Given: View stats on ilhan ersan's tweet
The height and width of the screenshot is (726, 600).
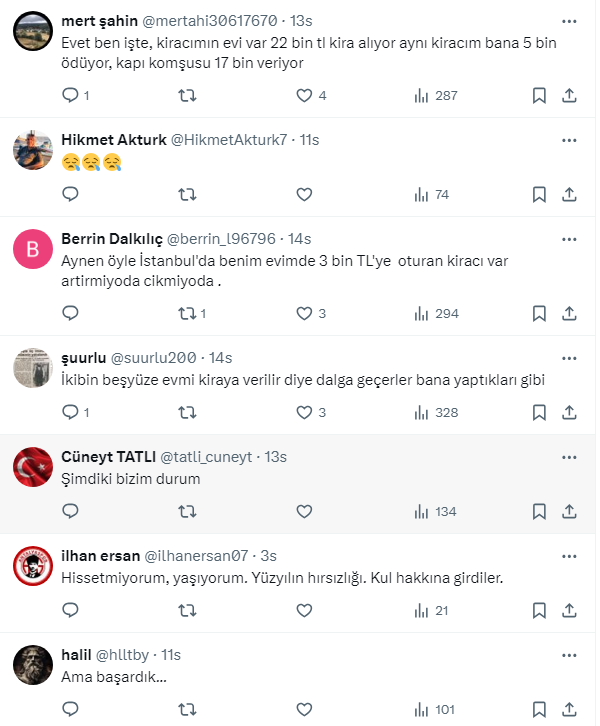Looking at the screenshot, I should click(x=422, y=610).
